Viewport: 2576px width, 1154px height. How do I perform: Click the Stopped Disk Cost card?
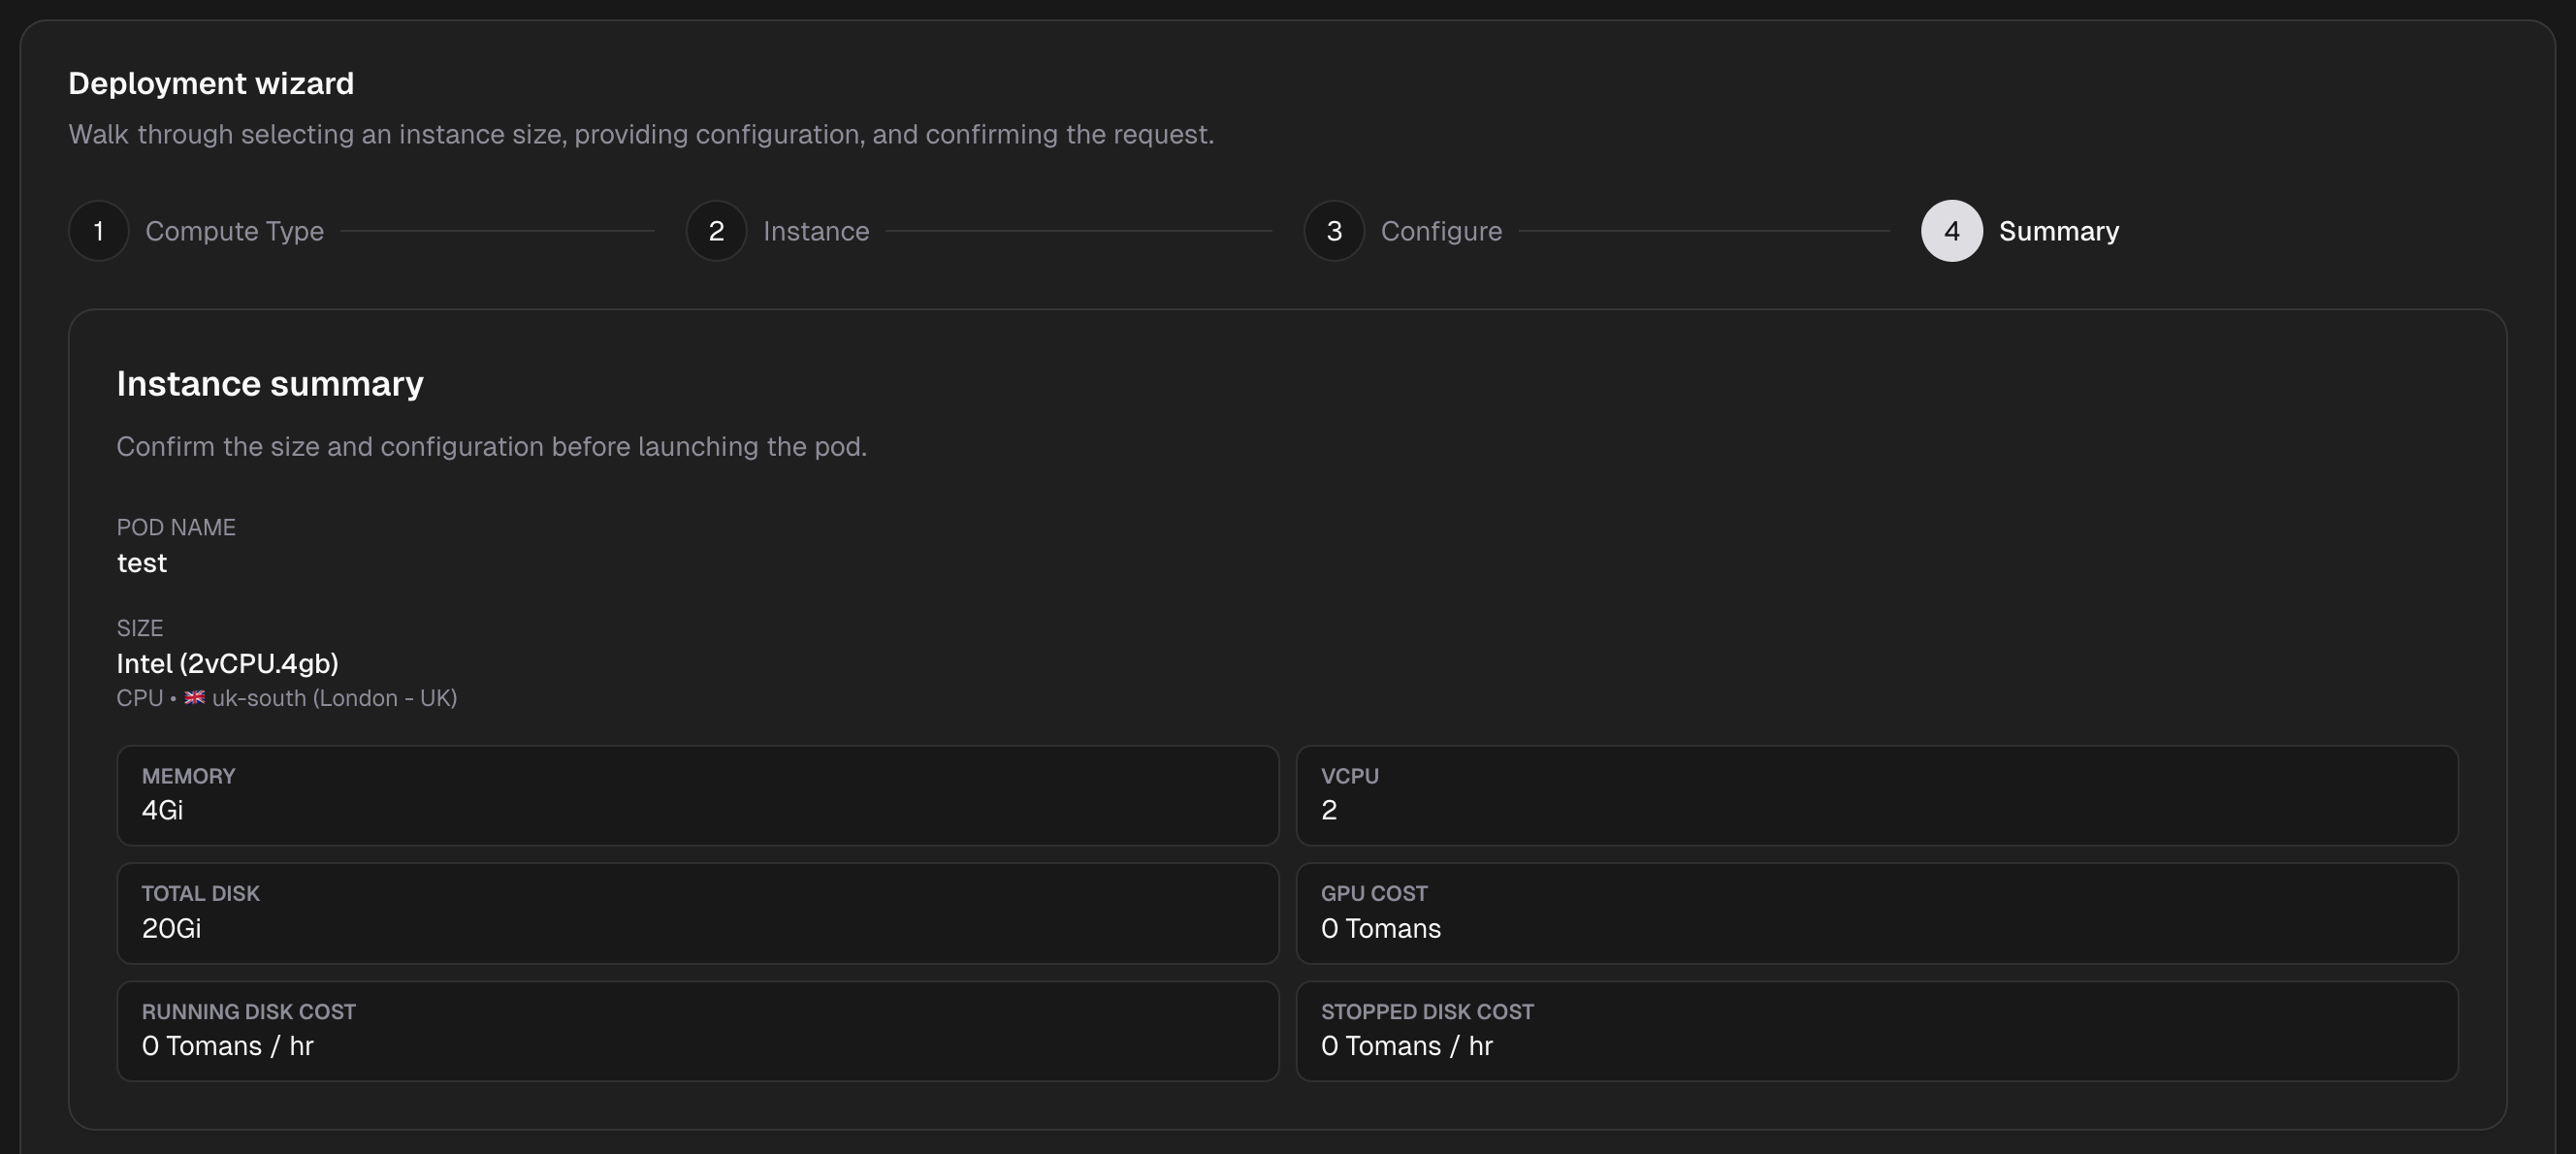click(1876, 1030)
